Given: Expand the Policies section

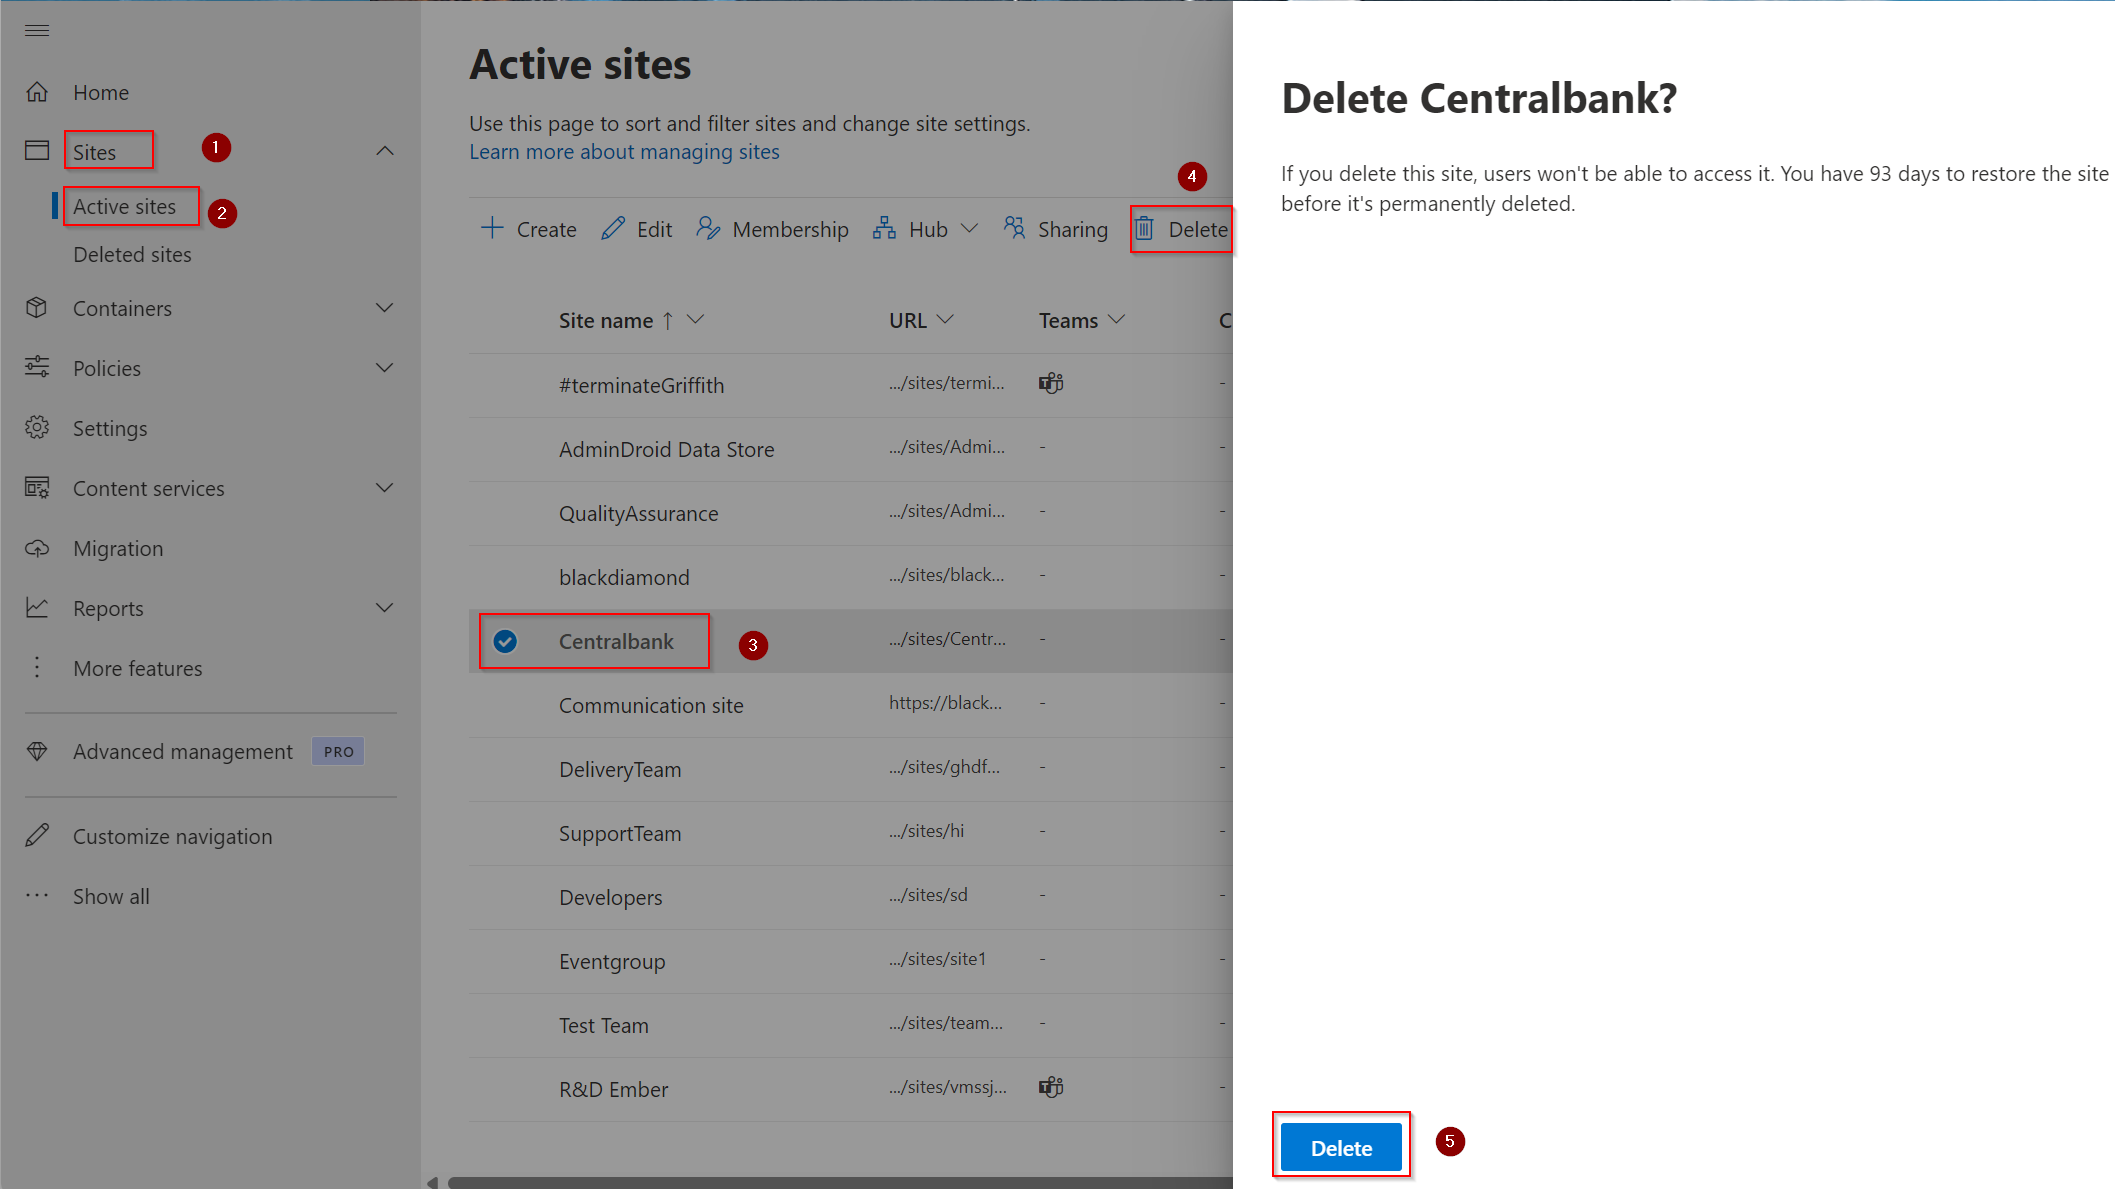Looking at the screenshot, I should pos(384,368).
